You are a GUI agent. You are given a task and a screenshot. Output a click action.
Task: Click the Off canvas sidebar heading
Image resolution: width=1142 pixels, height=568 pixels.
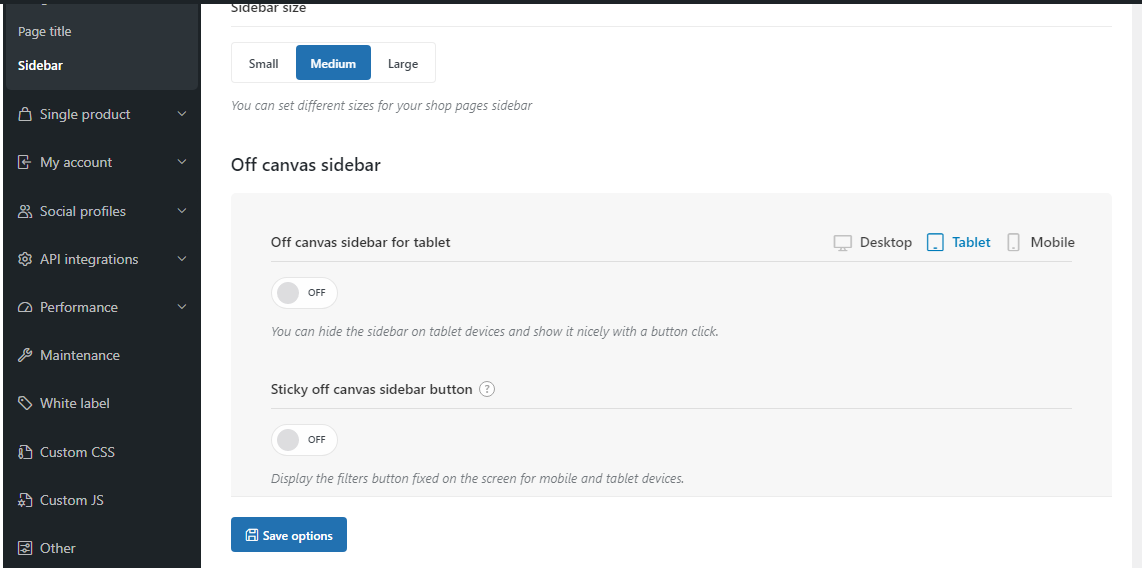tap(306, 165)
